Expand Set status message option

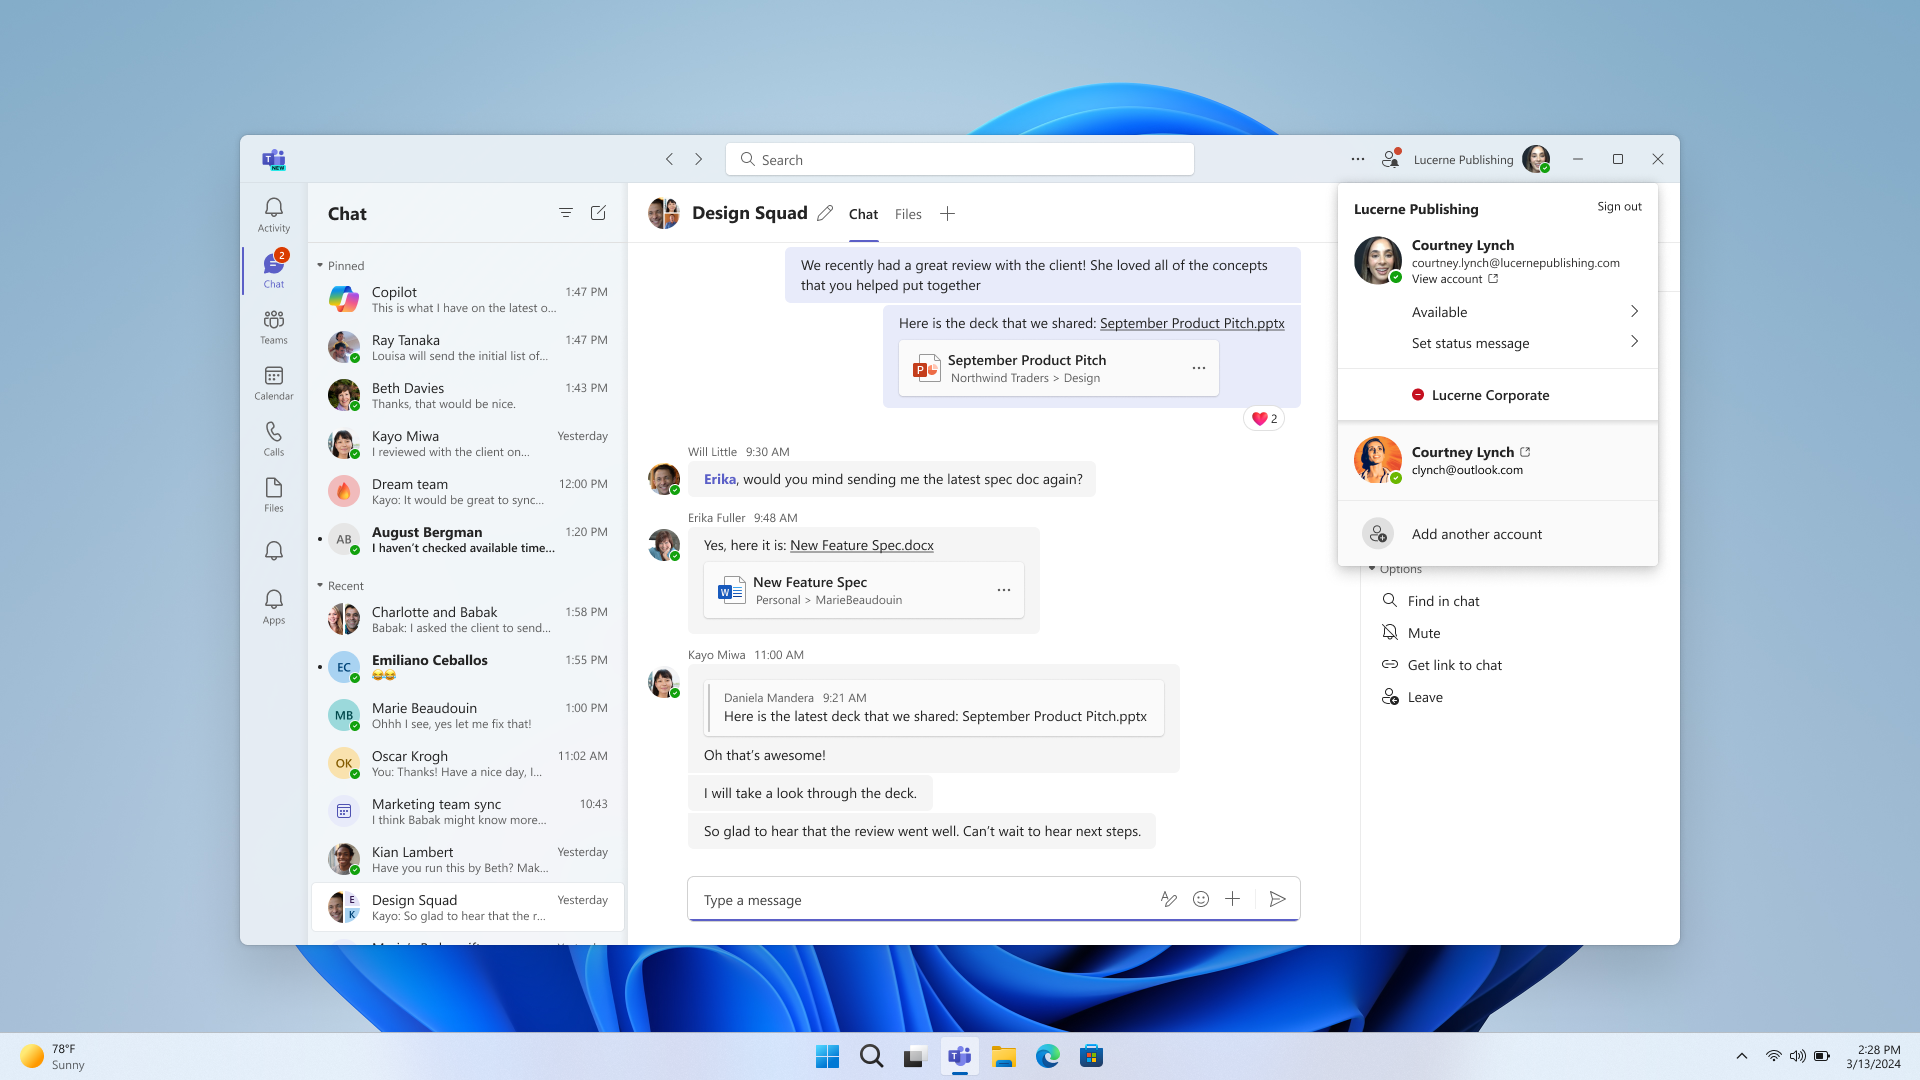(1634, 342)
